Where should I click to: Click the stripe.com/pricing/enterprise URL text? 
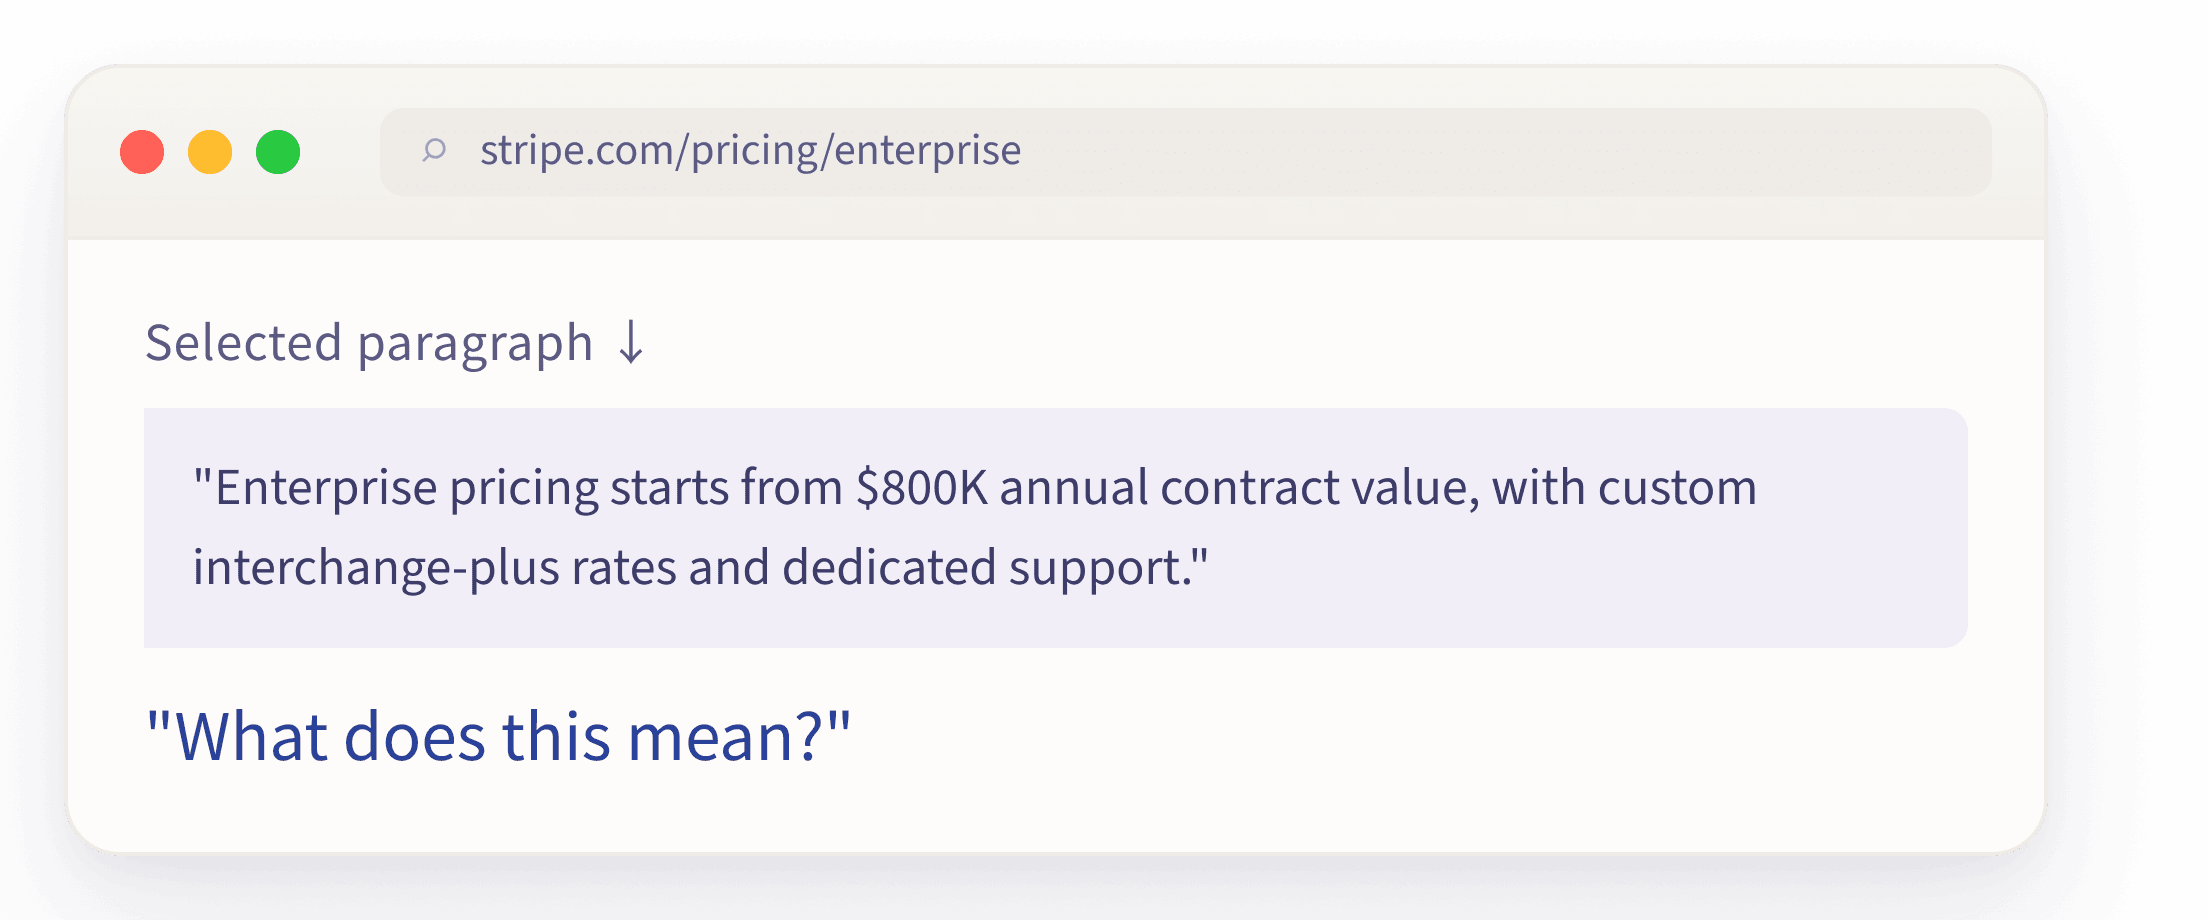click(x=750, y=151)
